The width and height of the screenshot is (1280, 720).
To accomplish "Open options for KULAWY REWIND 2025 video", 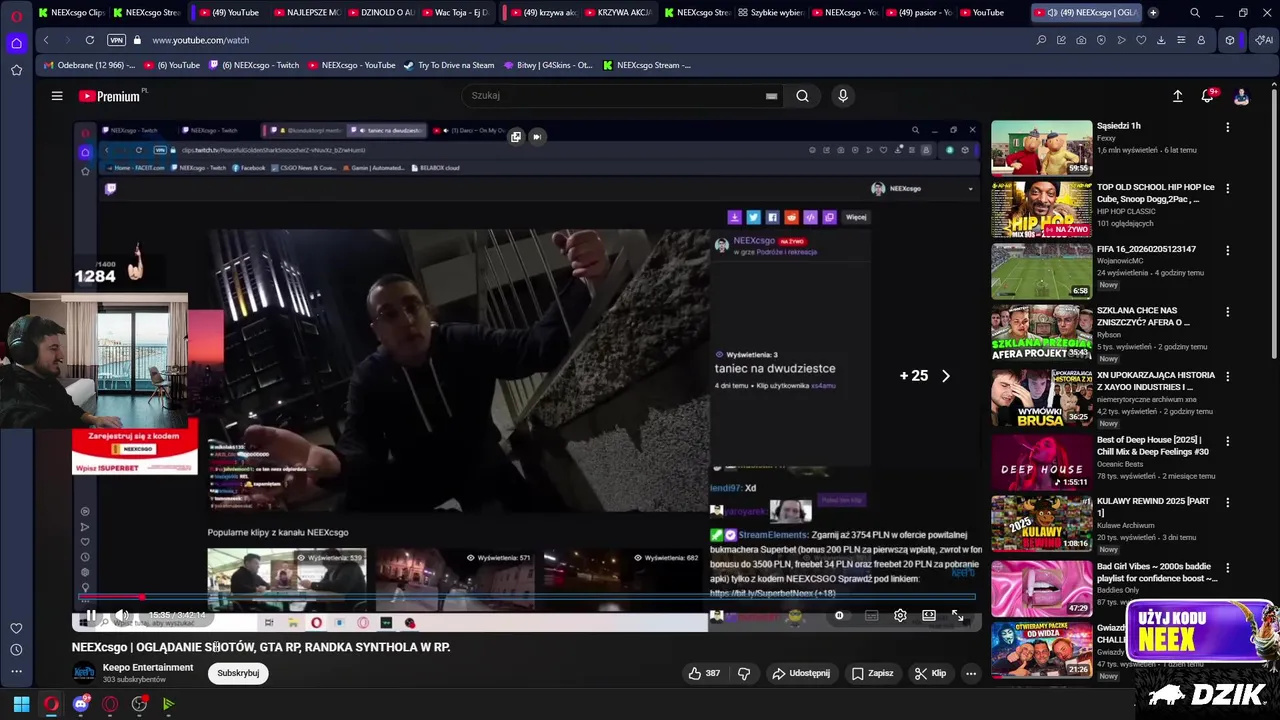I will click(1227, 502).
